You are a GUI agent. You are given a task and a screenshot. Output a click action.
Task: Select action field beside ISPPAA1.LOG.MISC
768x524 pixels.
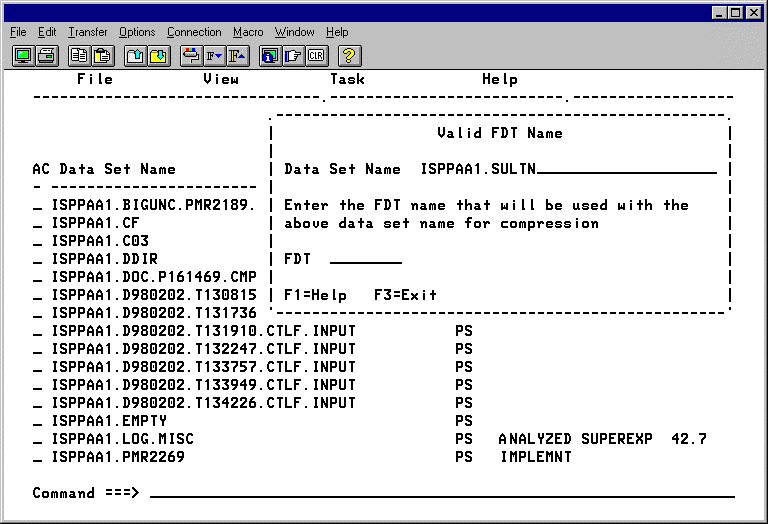[38, 440]
